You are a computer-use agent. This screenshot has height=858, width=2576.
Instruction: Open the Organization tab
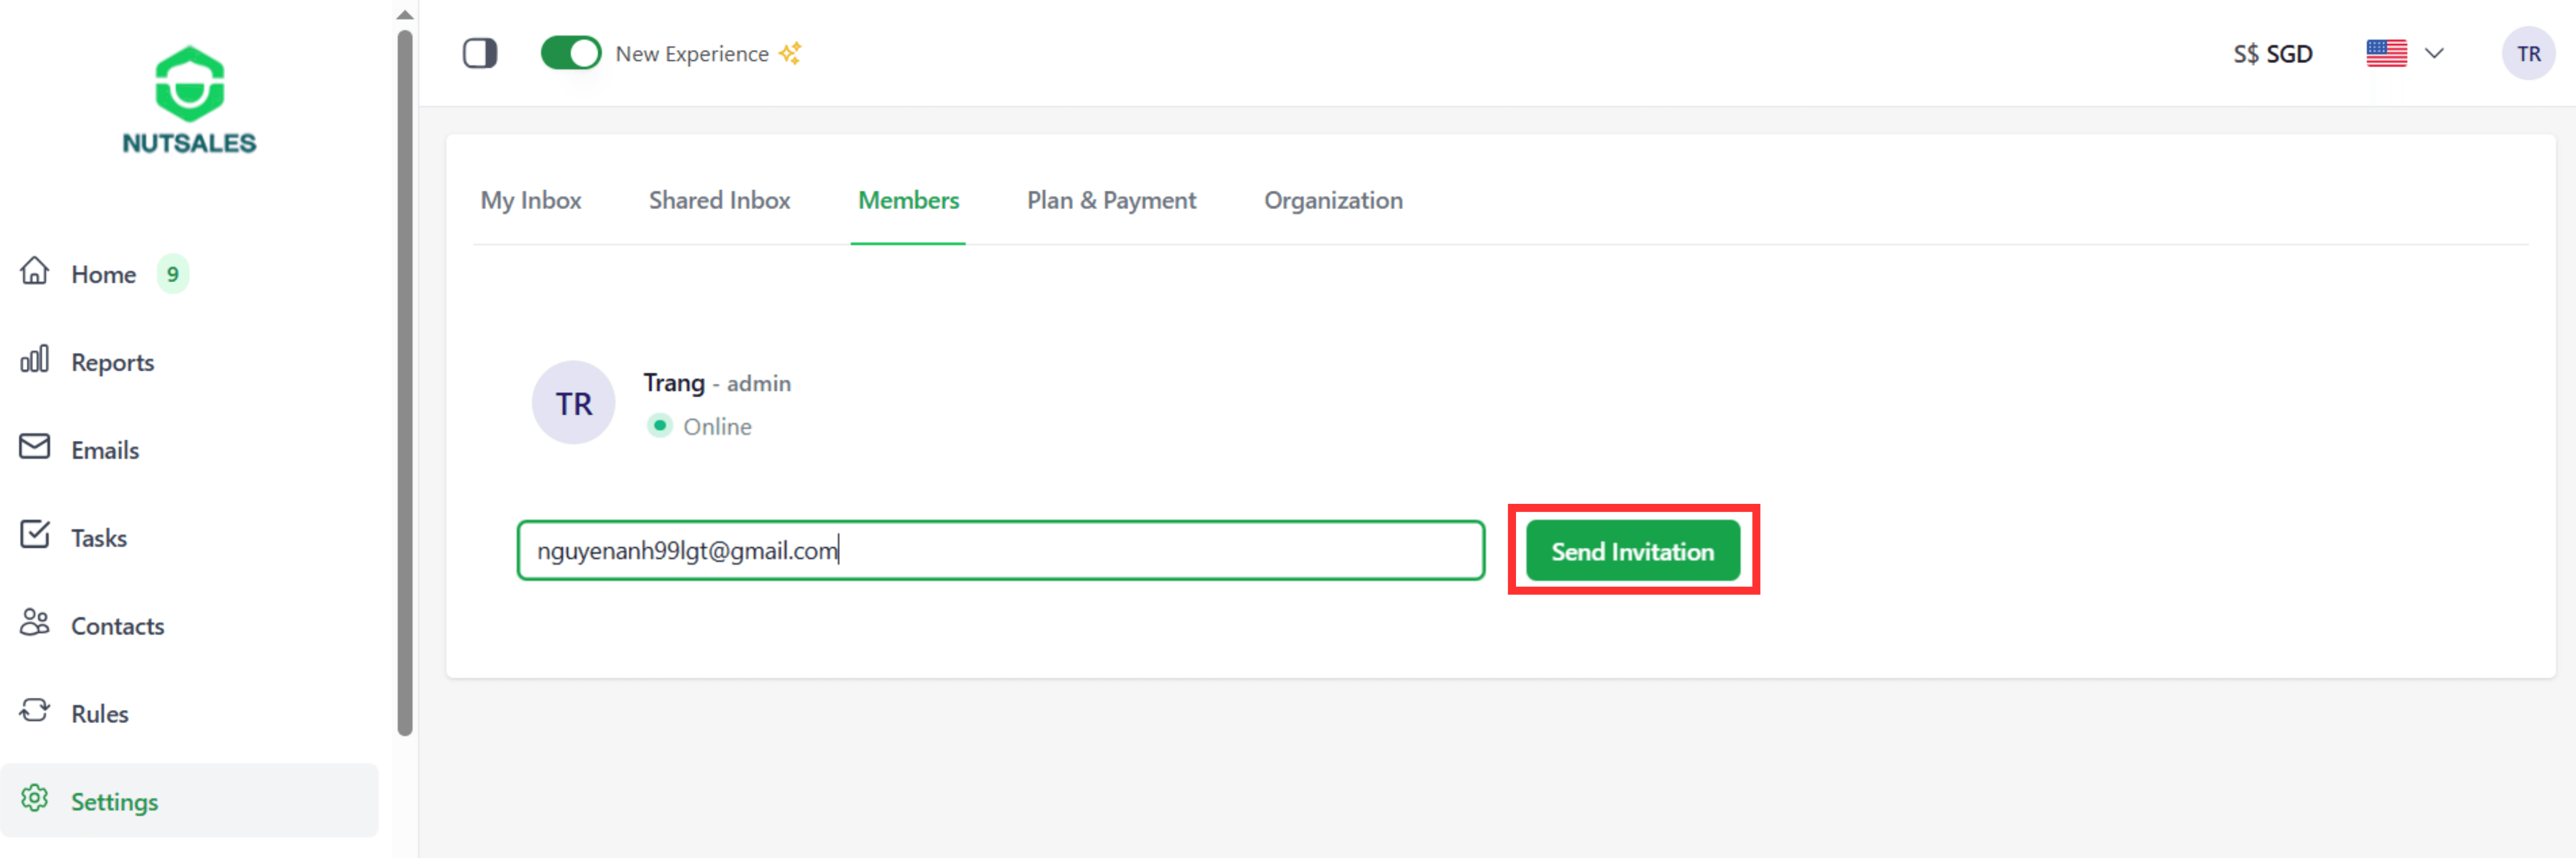coord(1333,200)
